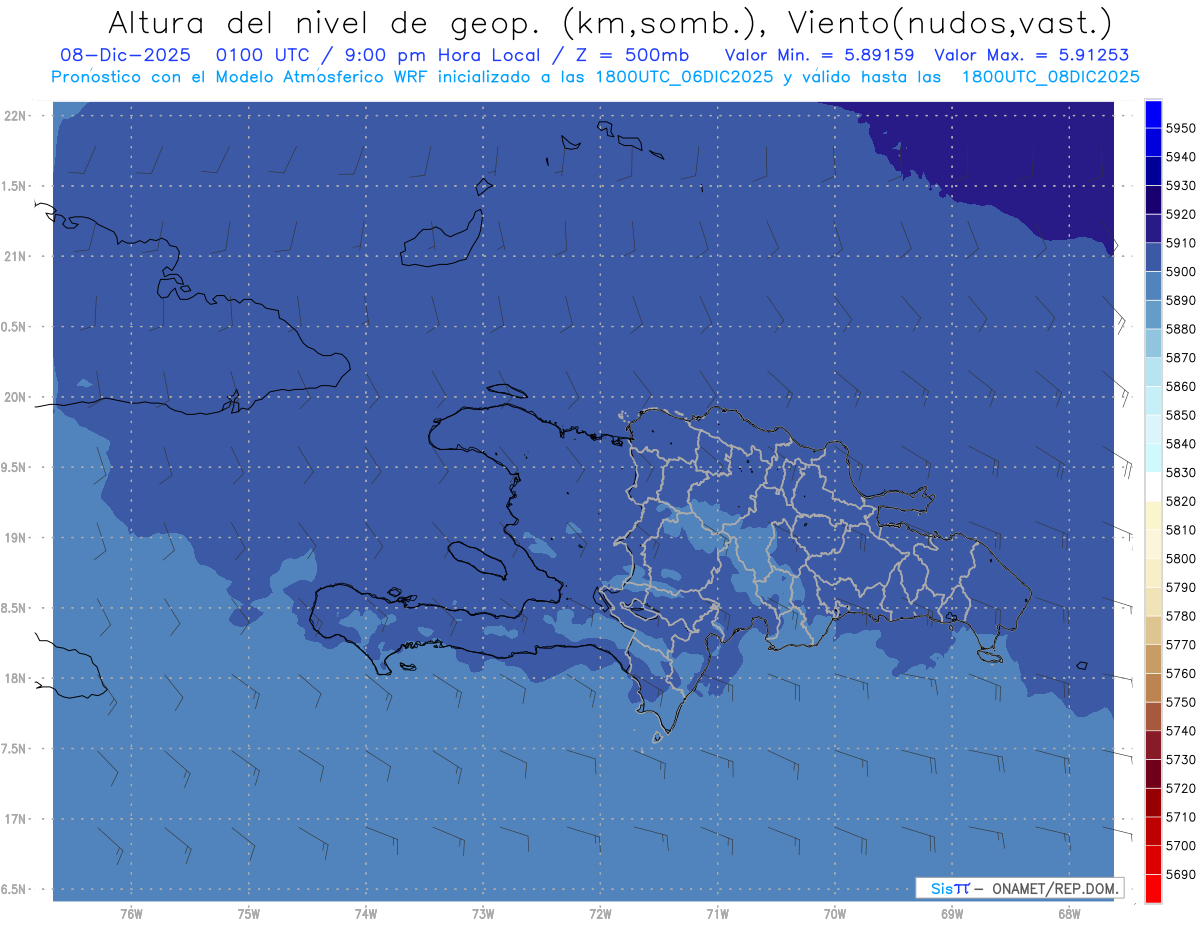Click the '1800UTC_08DIC2025' valid-until time
Screen dimensions: 1200x927
pyautogui.click(x=1049, y=77)
